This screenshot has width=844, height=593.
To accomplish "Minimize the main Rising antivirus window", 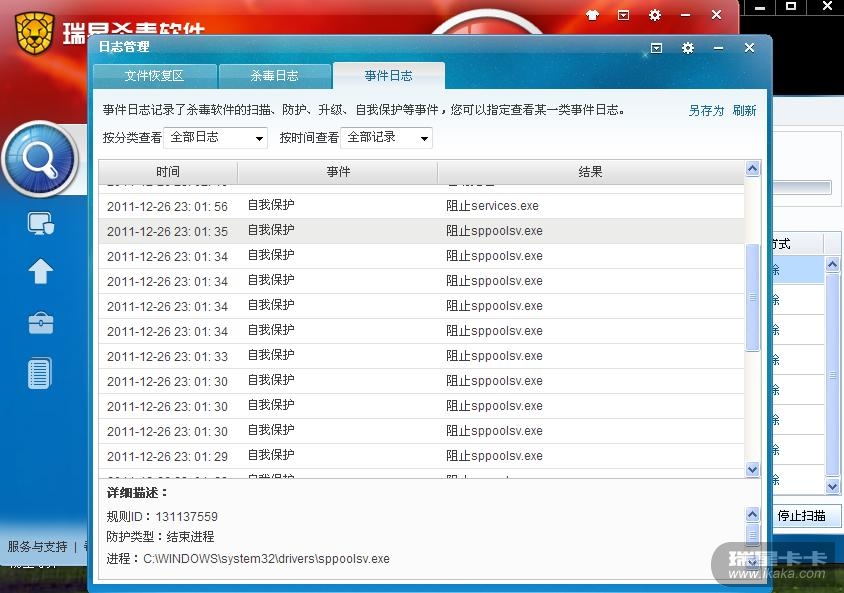I will [685, 15].
